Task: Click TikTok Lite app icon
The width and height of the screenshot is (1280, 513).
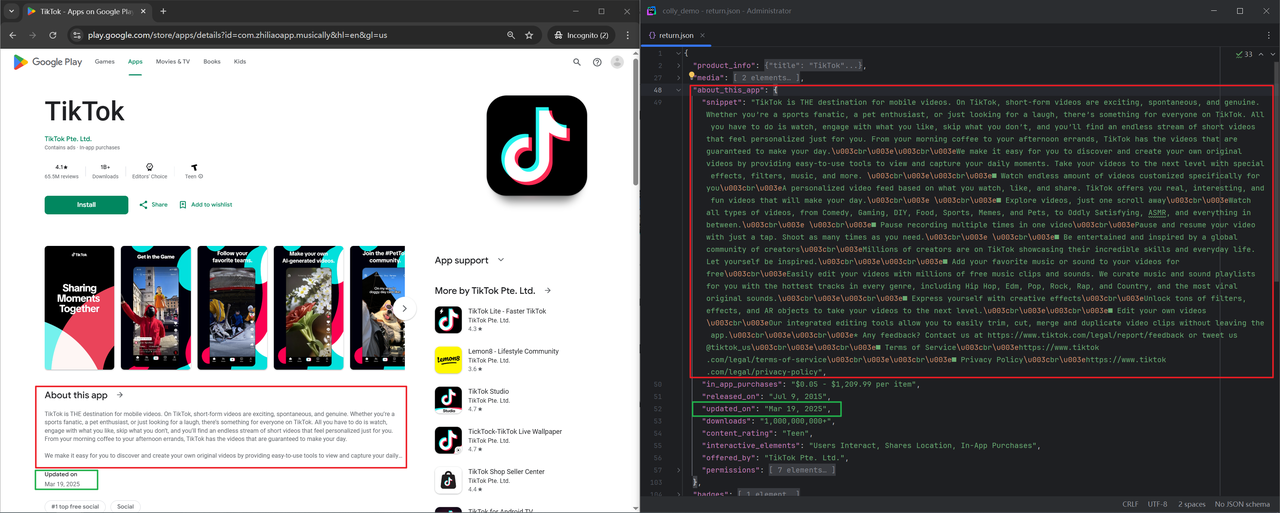Action: pyautogui.click(x=448, y=319)
